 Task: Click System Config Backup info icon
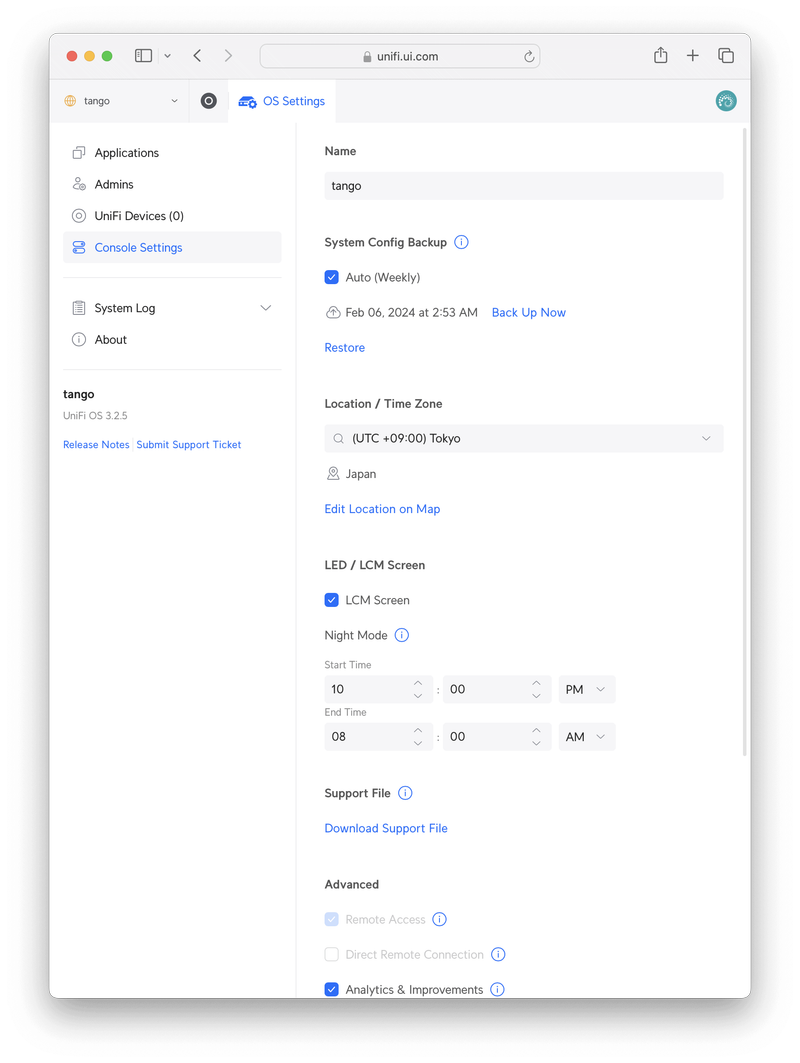pyautogui.click(x=461, y=242)
